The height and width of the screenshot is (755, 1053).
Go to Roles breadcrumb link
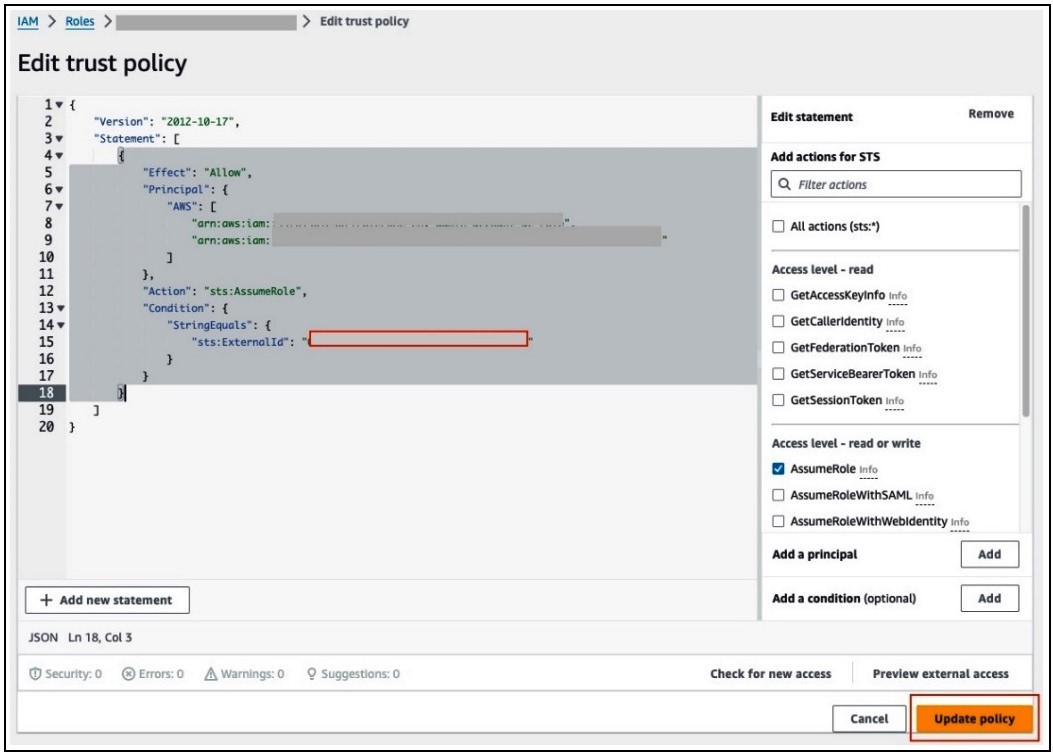79,21
